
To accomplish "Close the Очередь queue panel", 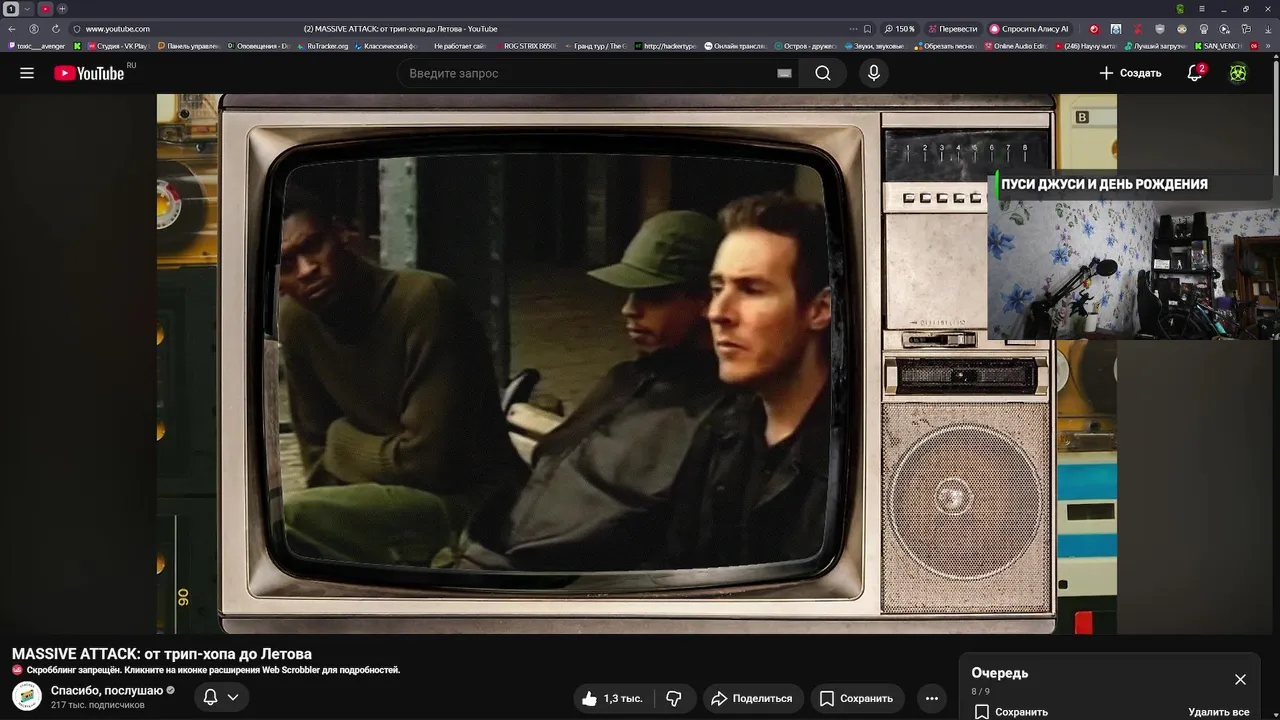I will [1240, 679].
